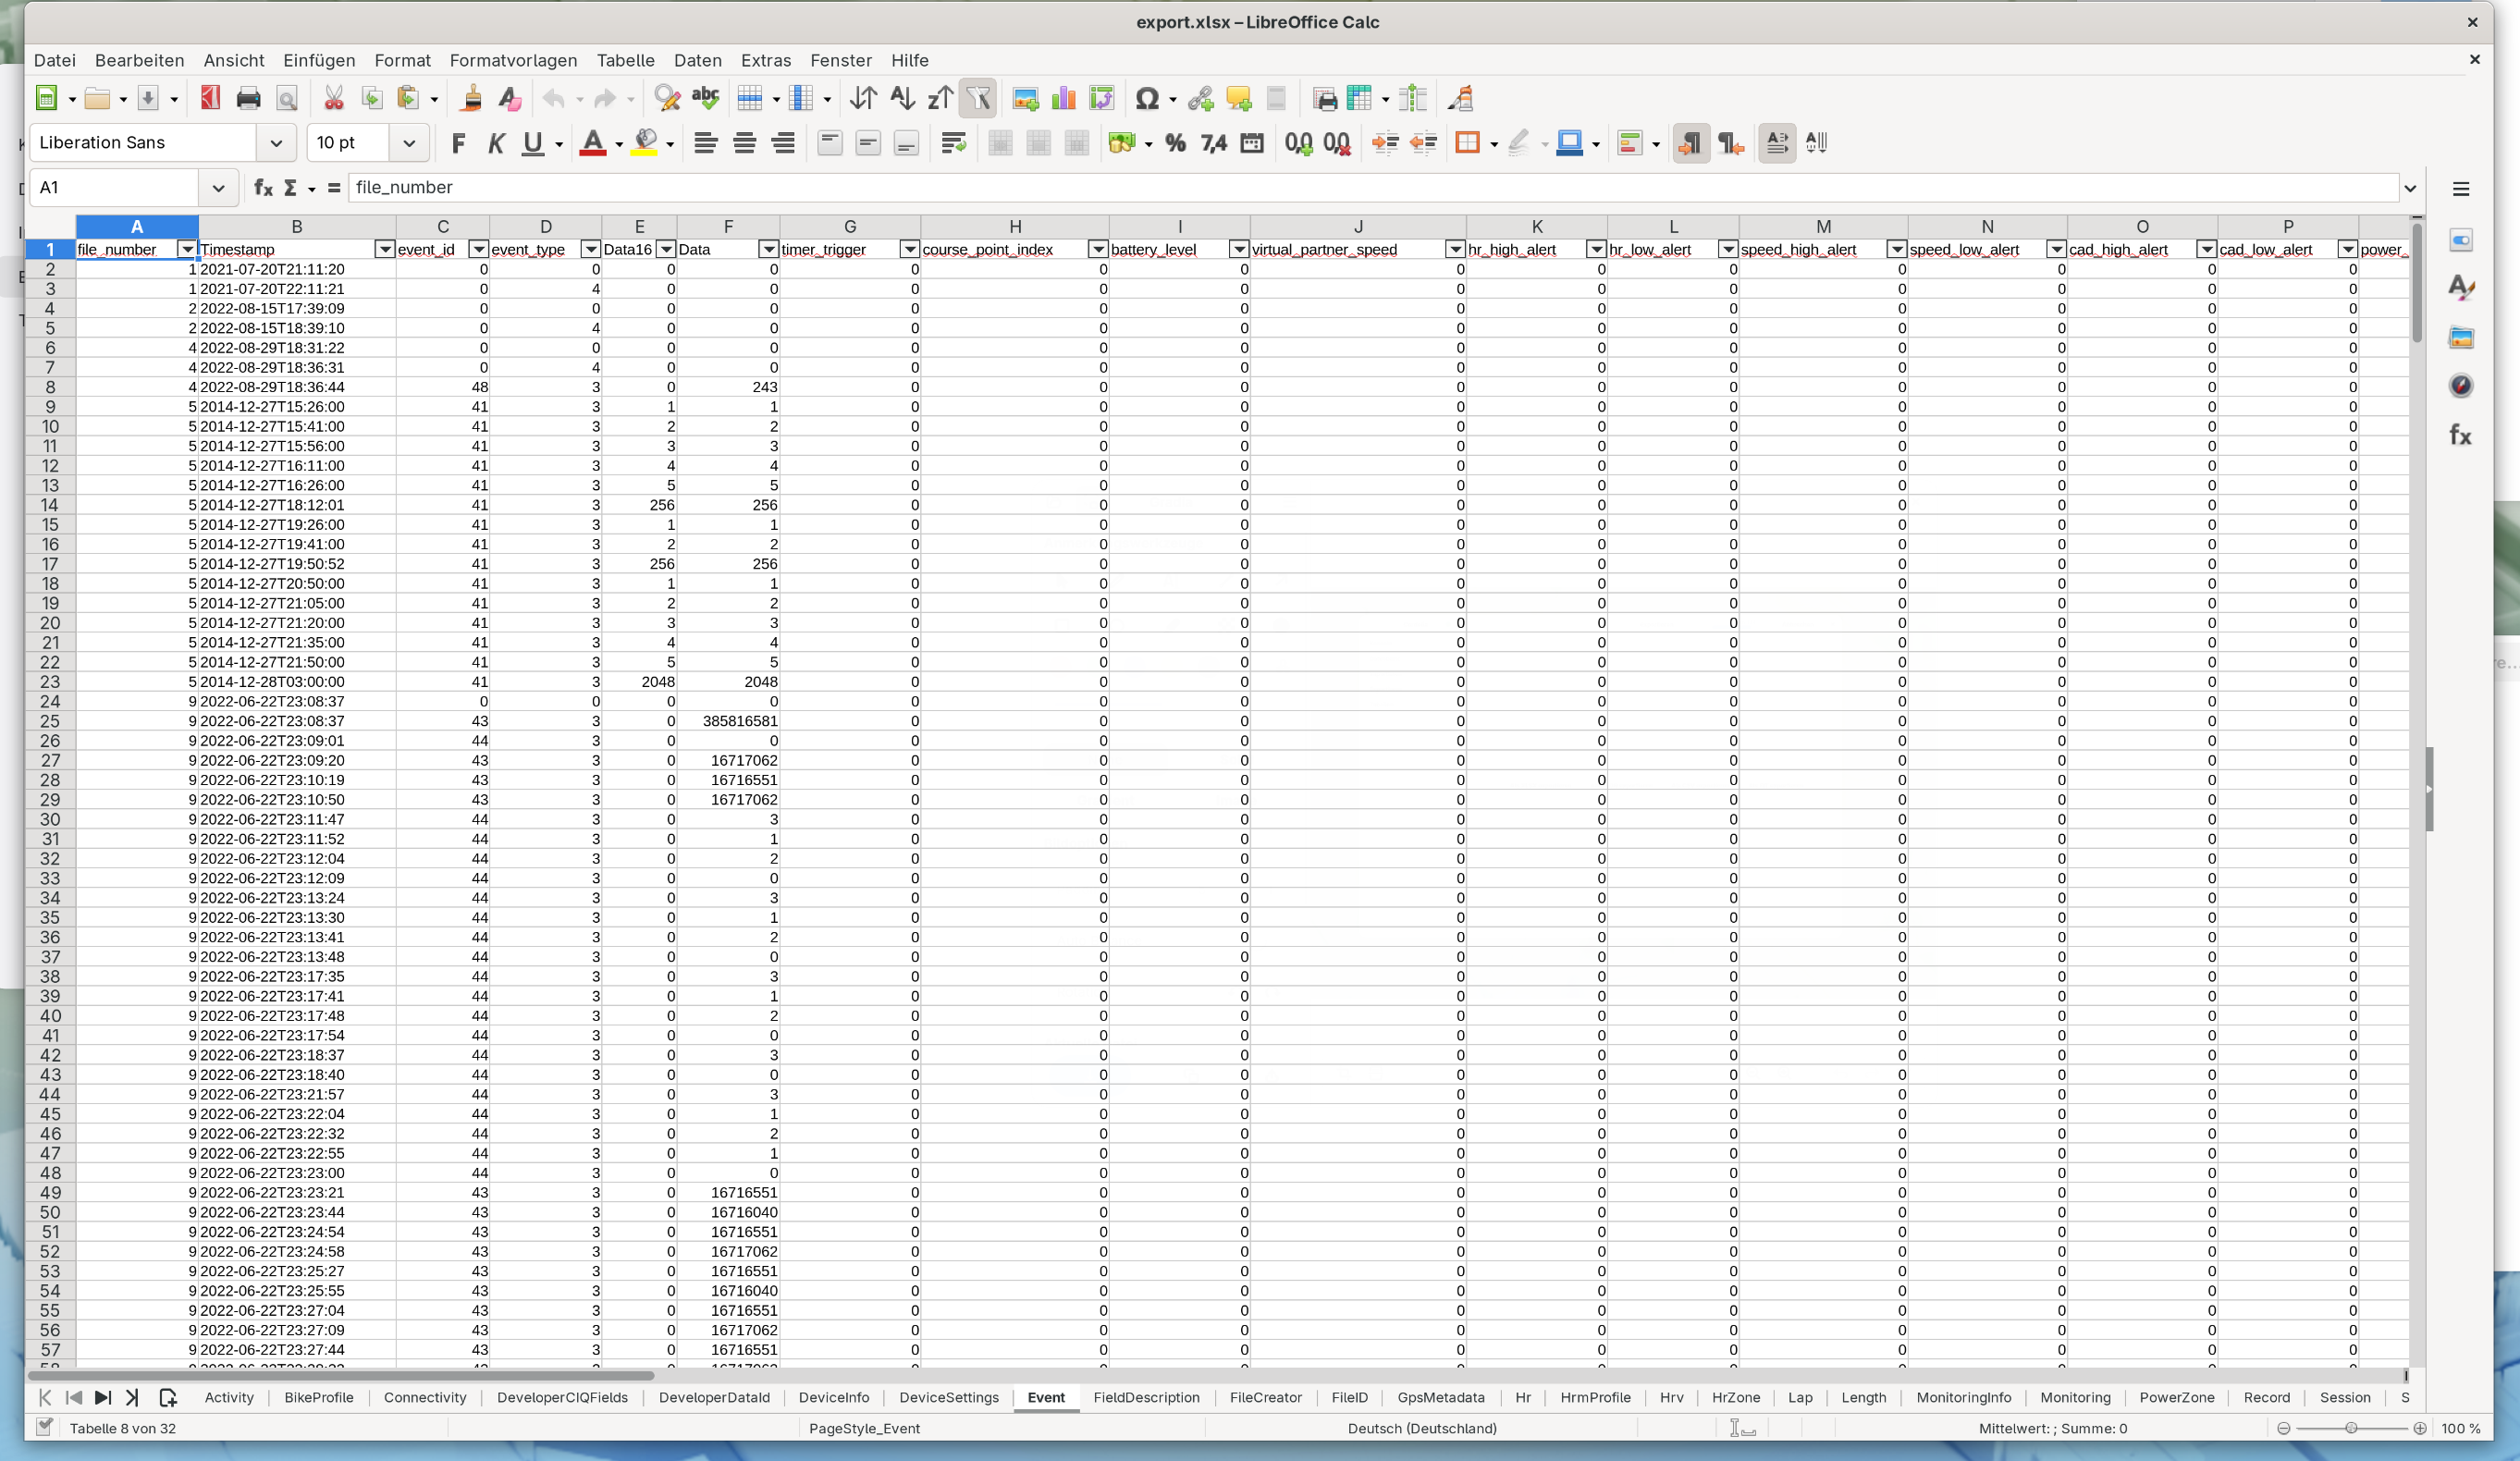The height and width of the screenshot is (1461, 2520).
Task: Open the sidebar Navigator compass icon
Action: click(2461, 386)
